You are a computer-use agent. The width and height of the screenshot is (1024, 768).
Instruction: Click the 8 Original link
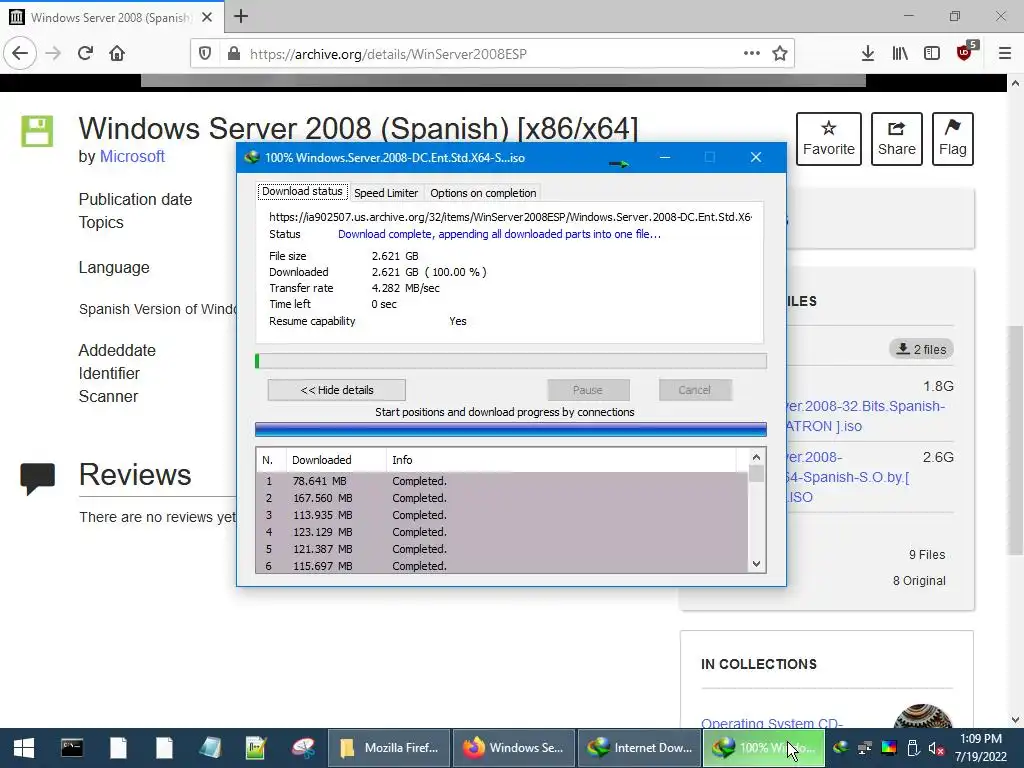(919, 581)
